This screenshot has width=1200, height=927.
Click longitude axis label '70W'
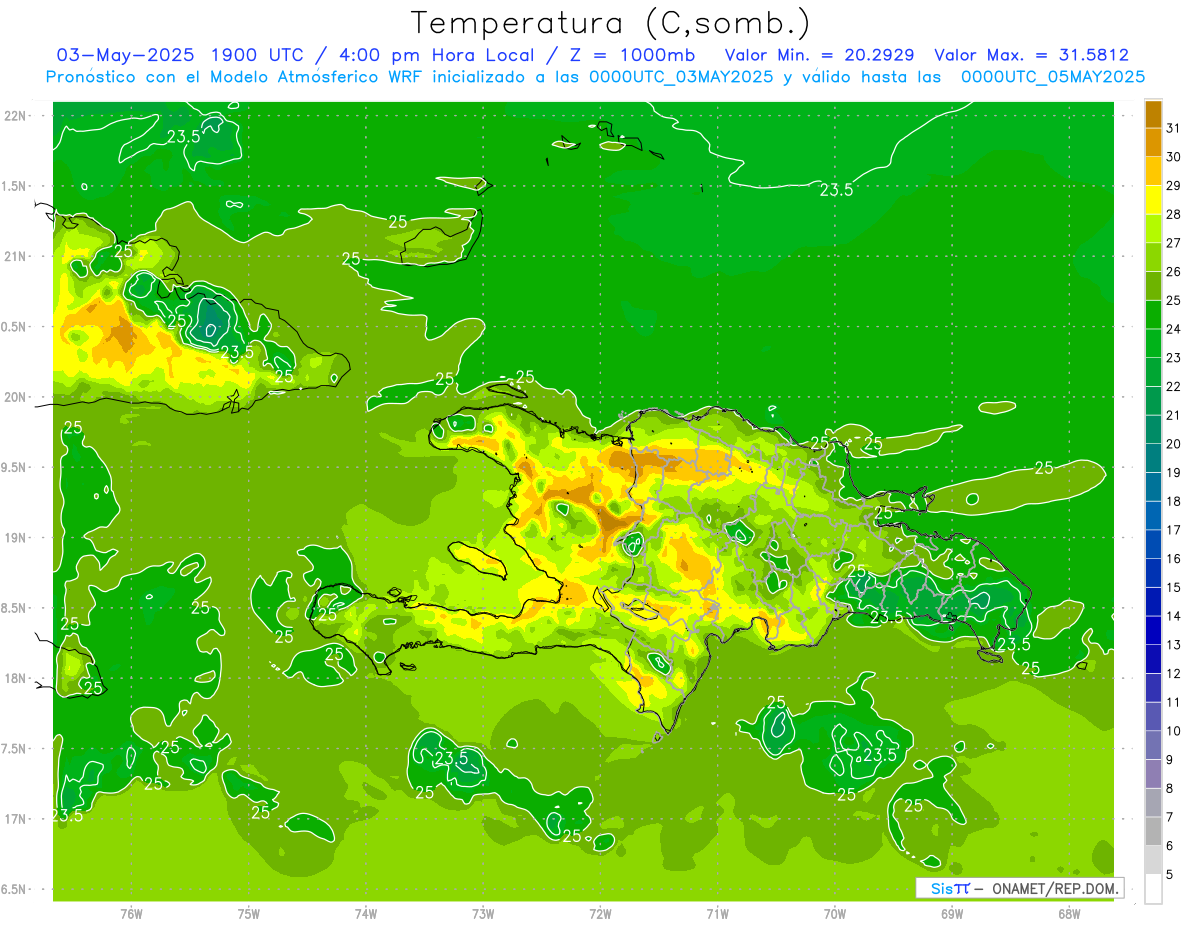coord(835,913)
